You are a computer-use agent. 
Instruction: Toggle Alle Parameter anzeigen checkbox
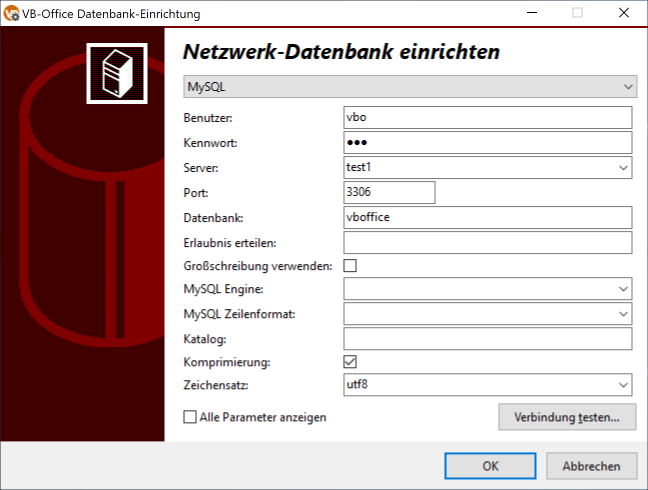(190, 417)
